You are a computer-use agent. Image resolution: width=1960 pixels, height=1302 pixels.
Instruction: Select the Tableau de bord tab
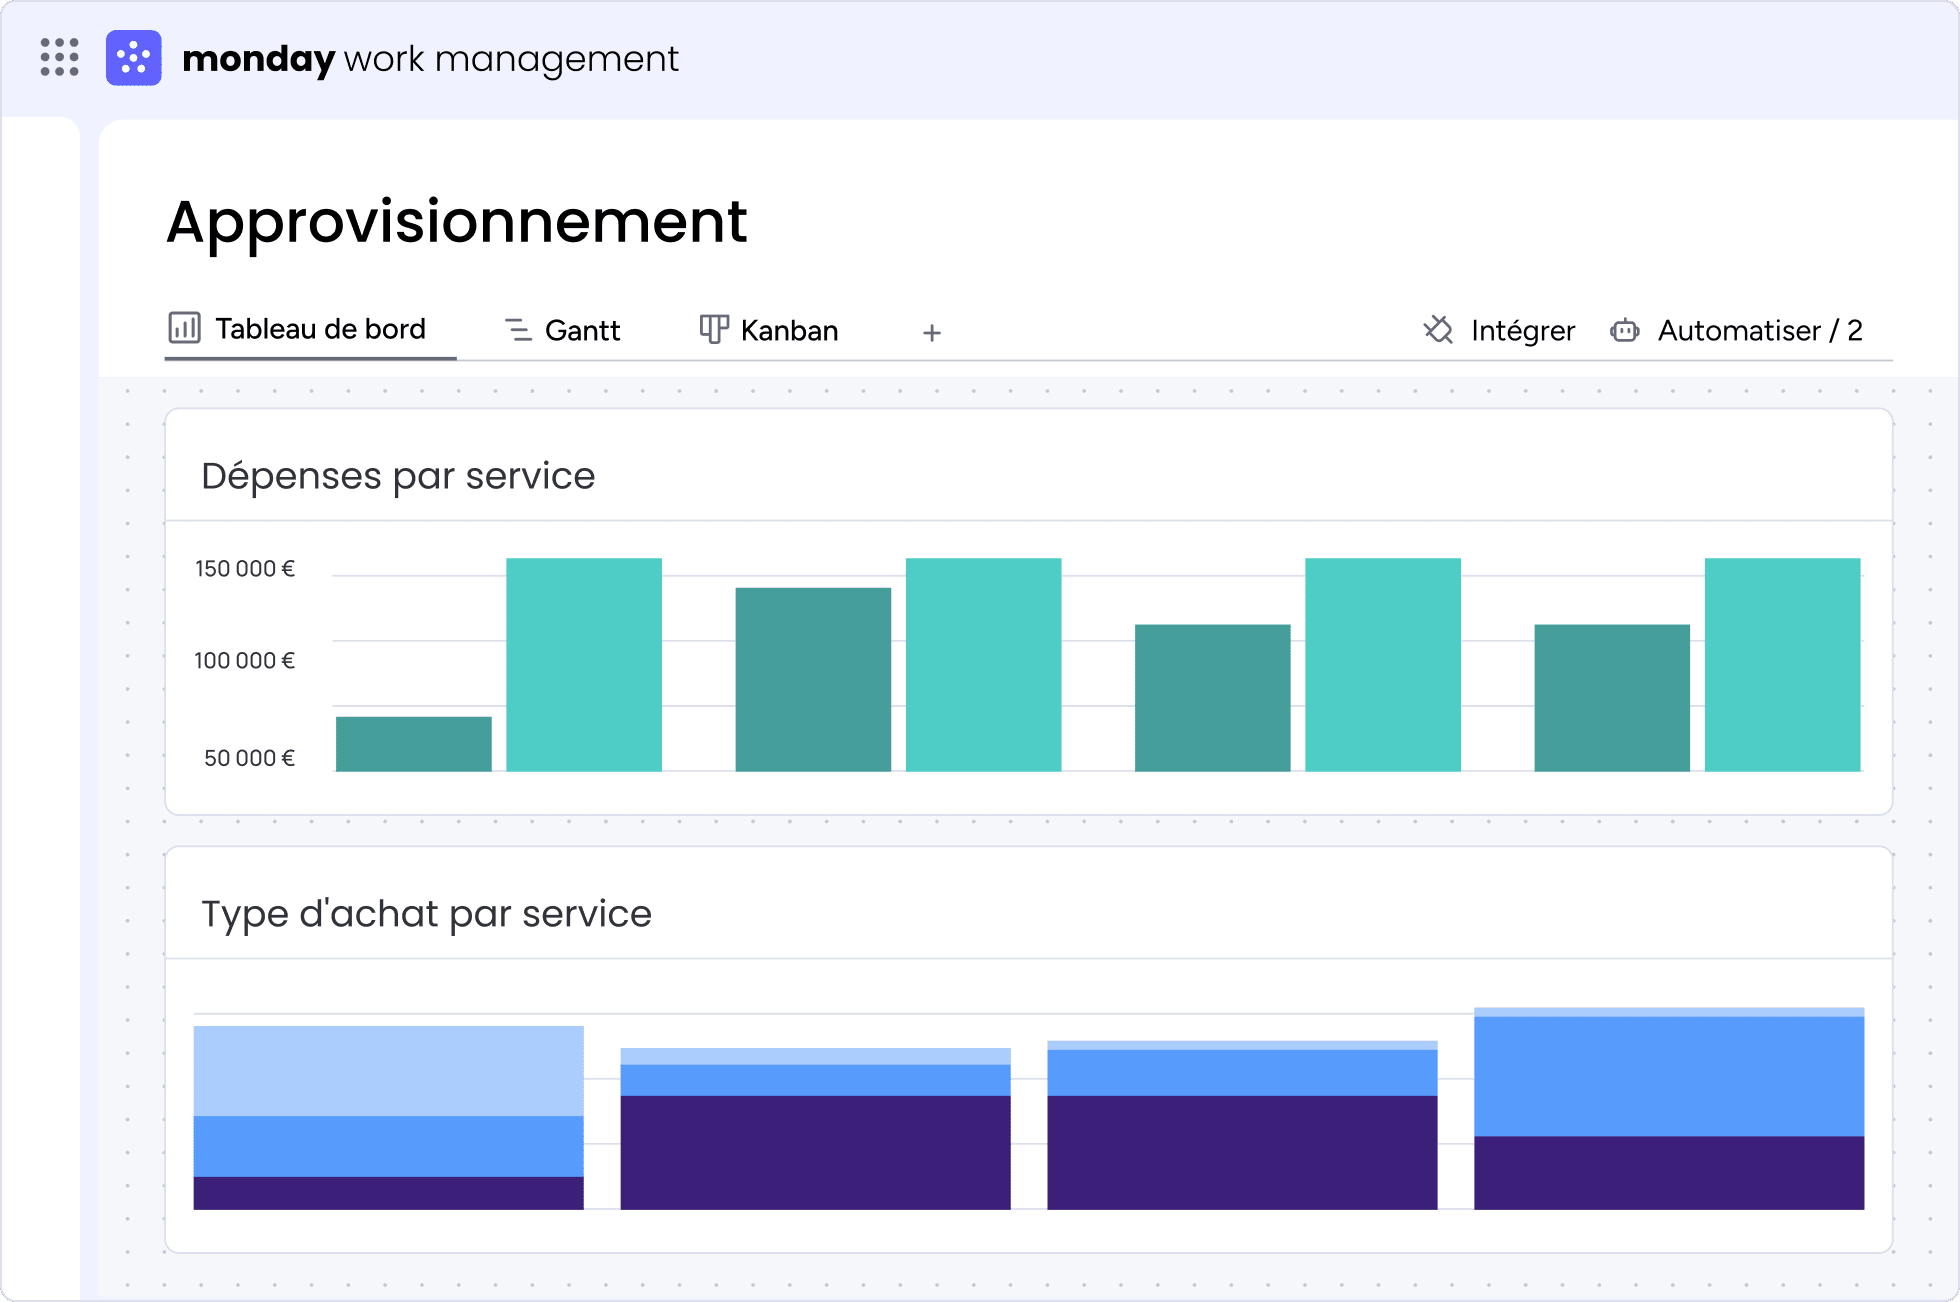pyautogui.click(x=297, y=329)
